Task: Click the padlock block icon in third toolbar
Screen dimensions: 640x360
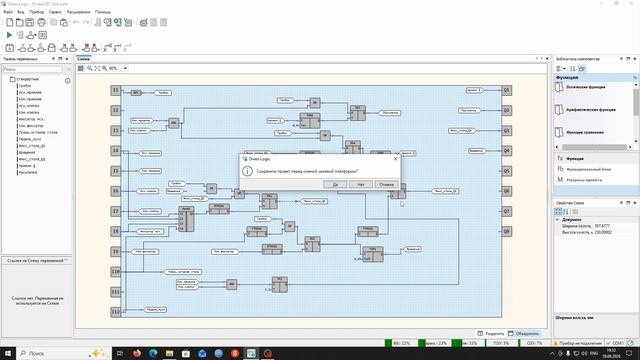Action: click(x=52, y=48)
